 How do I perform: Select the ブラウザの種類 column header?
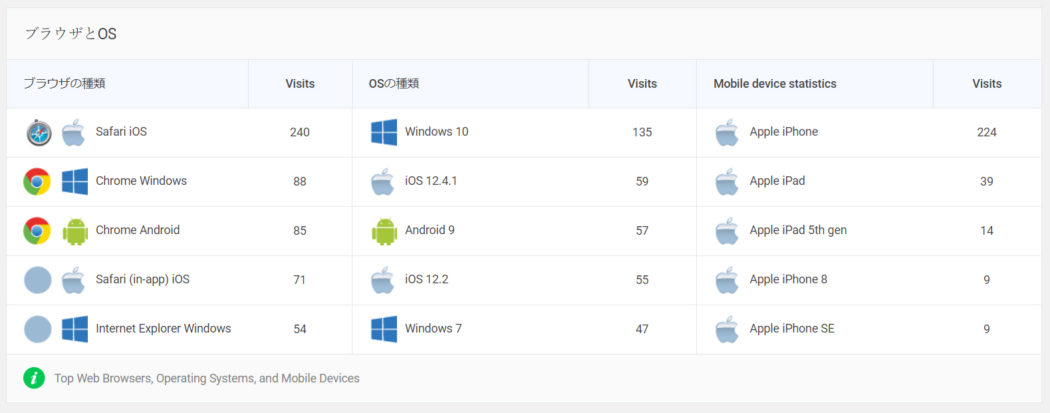64,84
